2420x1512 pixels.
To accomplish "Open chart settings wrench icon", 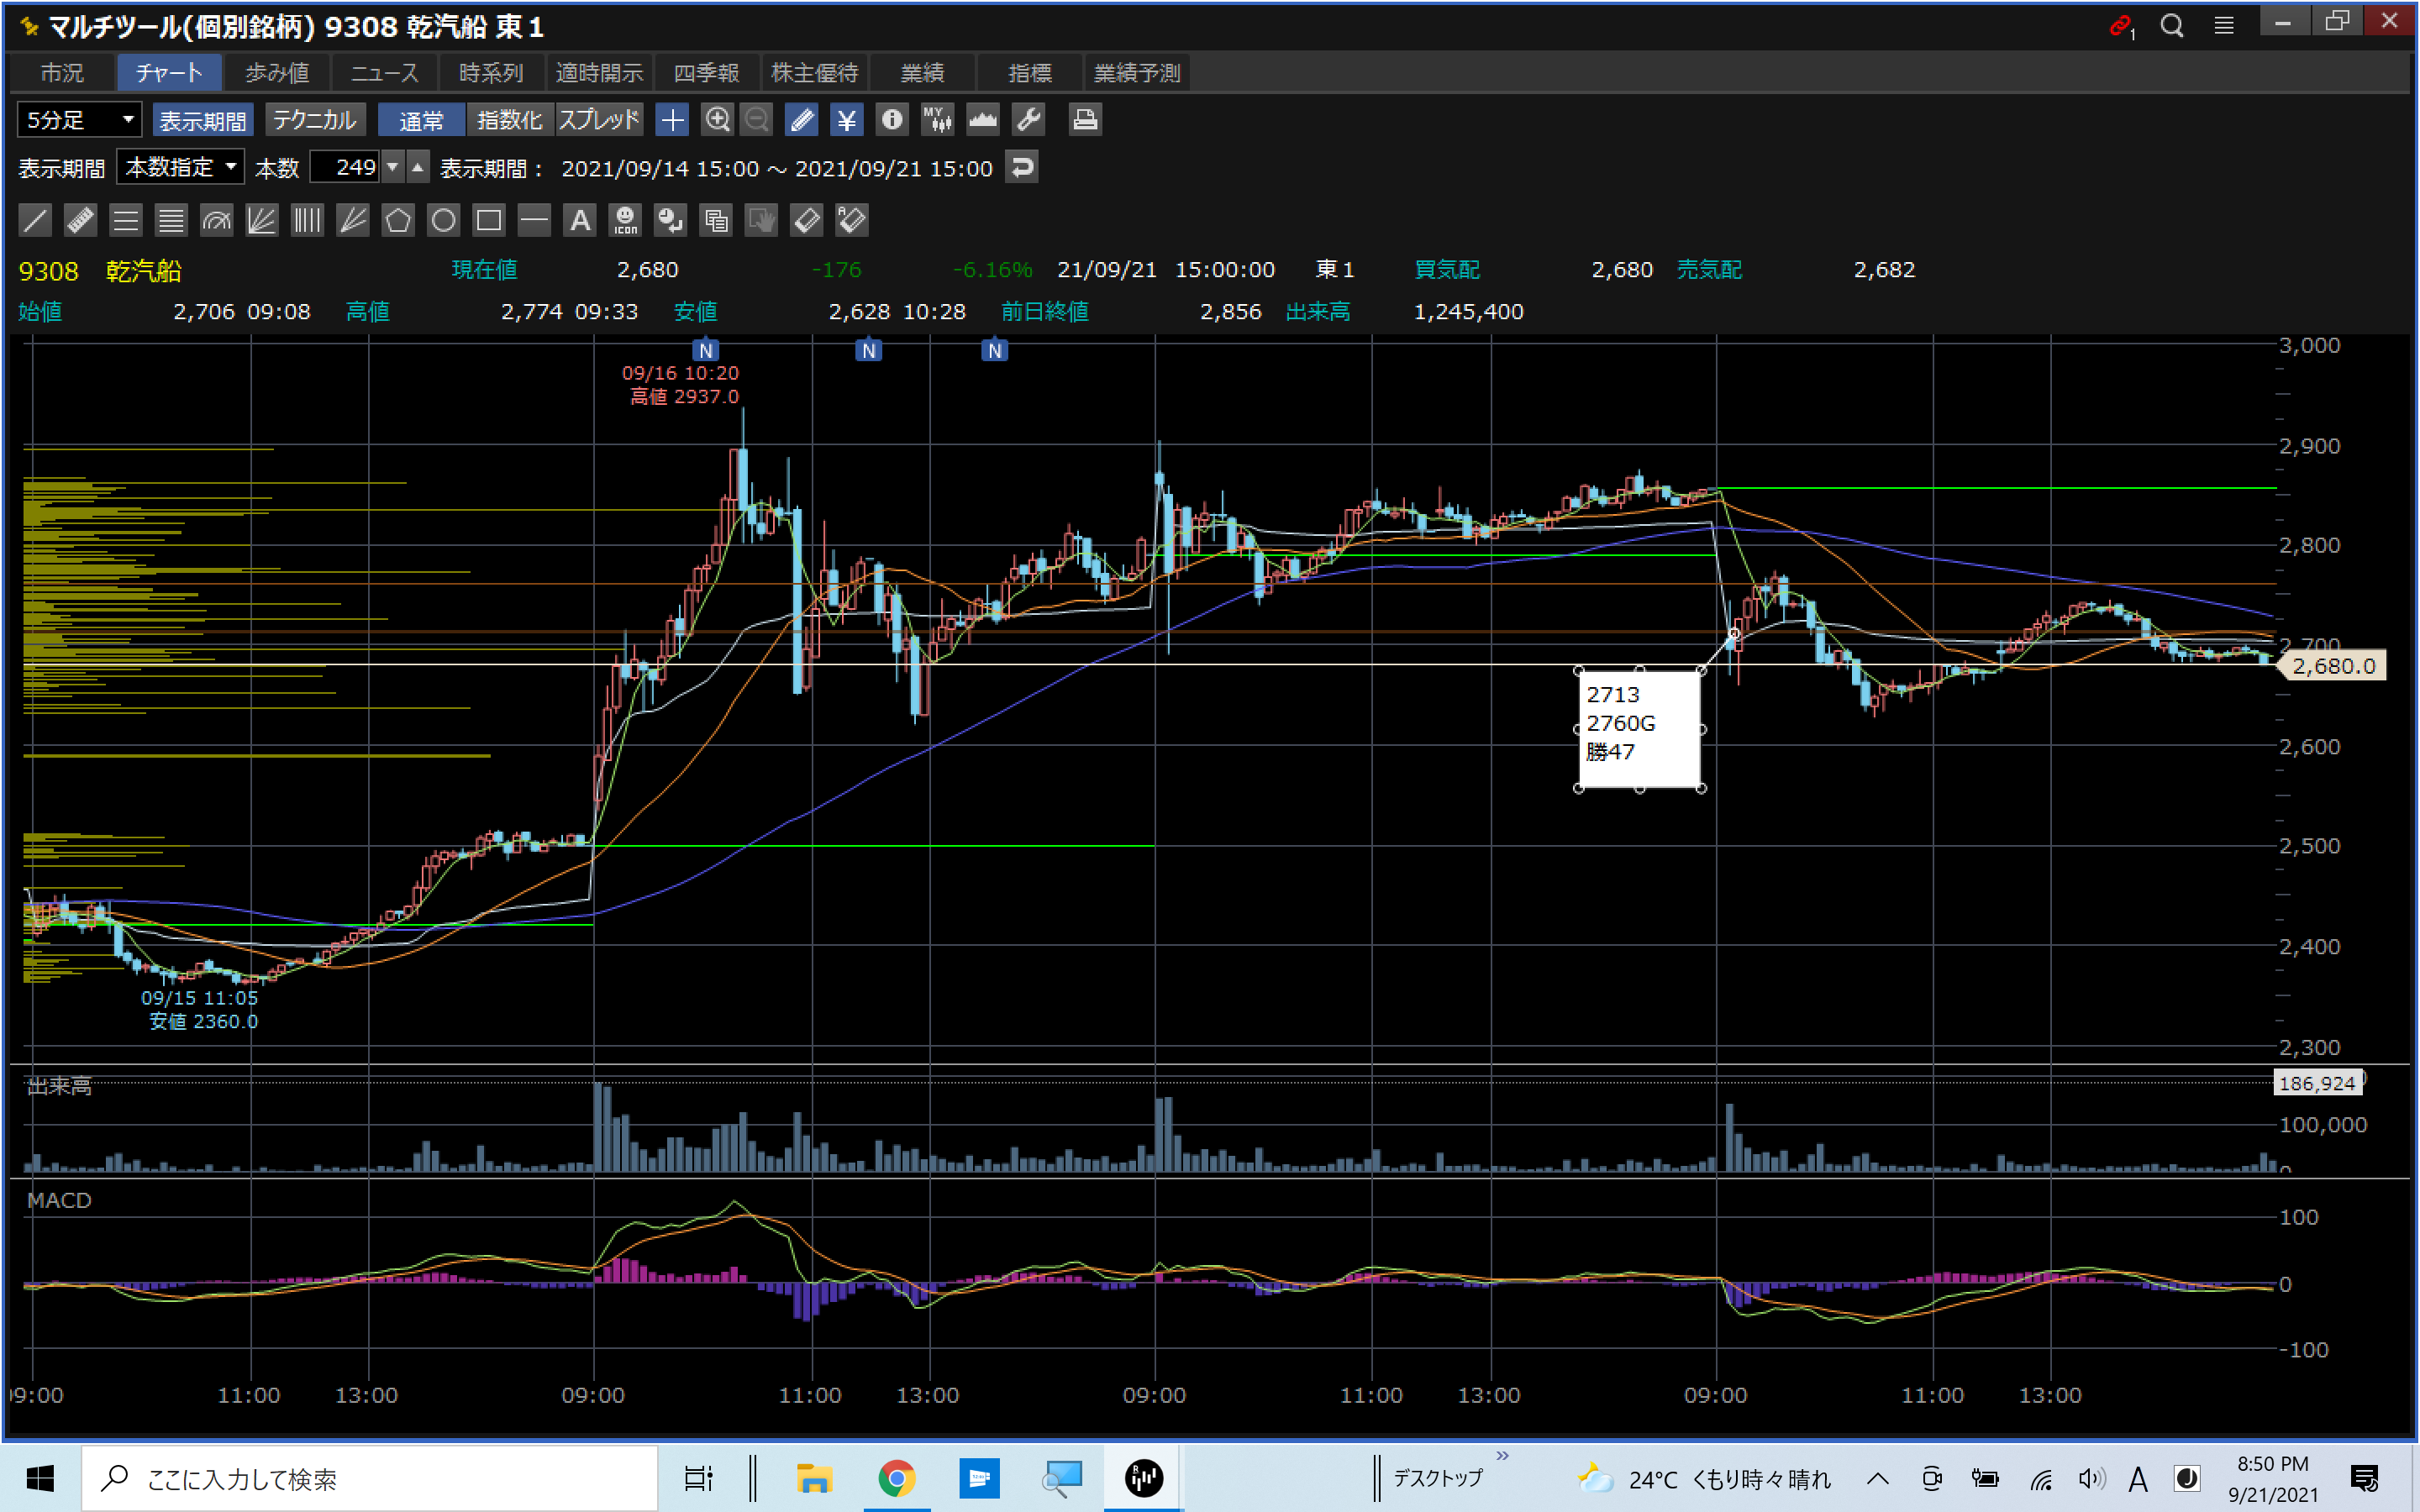I will coord(1028,120).
